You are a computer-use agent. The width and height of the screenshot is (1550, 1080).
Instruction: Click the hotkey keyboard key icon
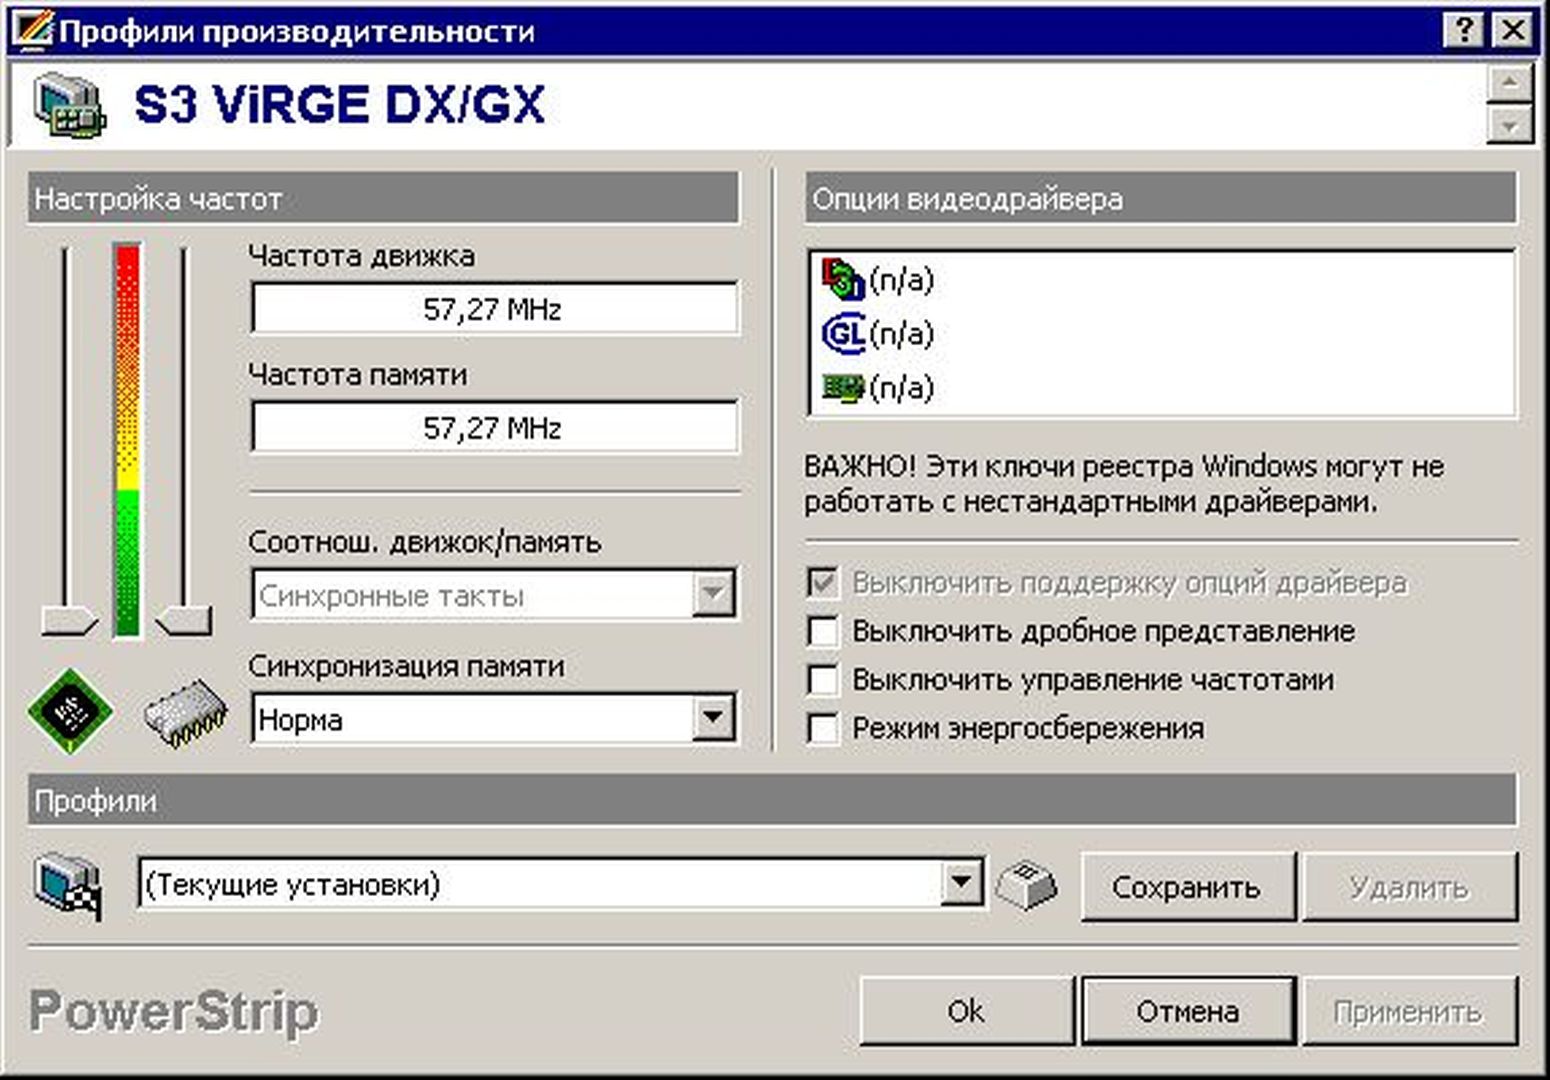tap(1027, 885)
